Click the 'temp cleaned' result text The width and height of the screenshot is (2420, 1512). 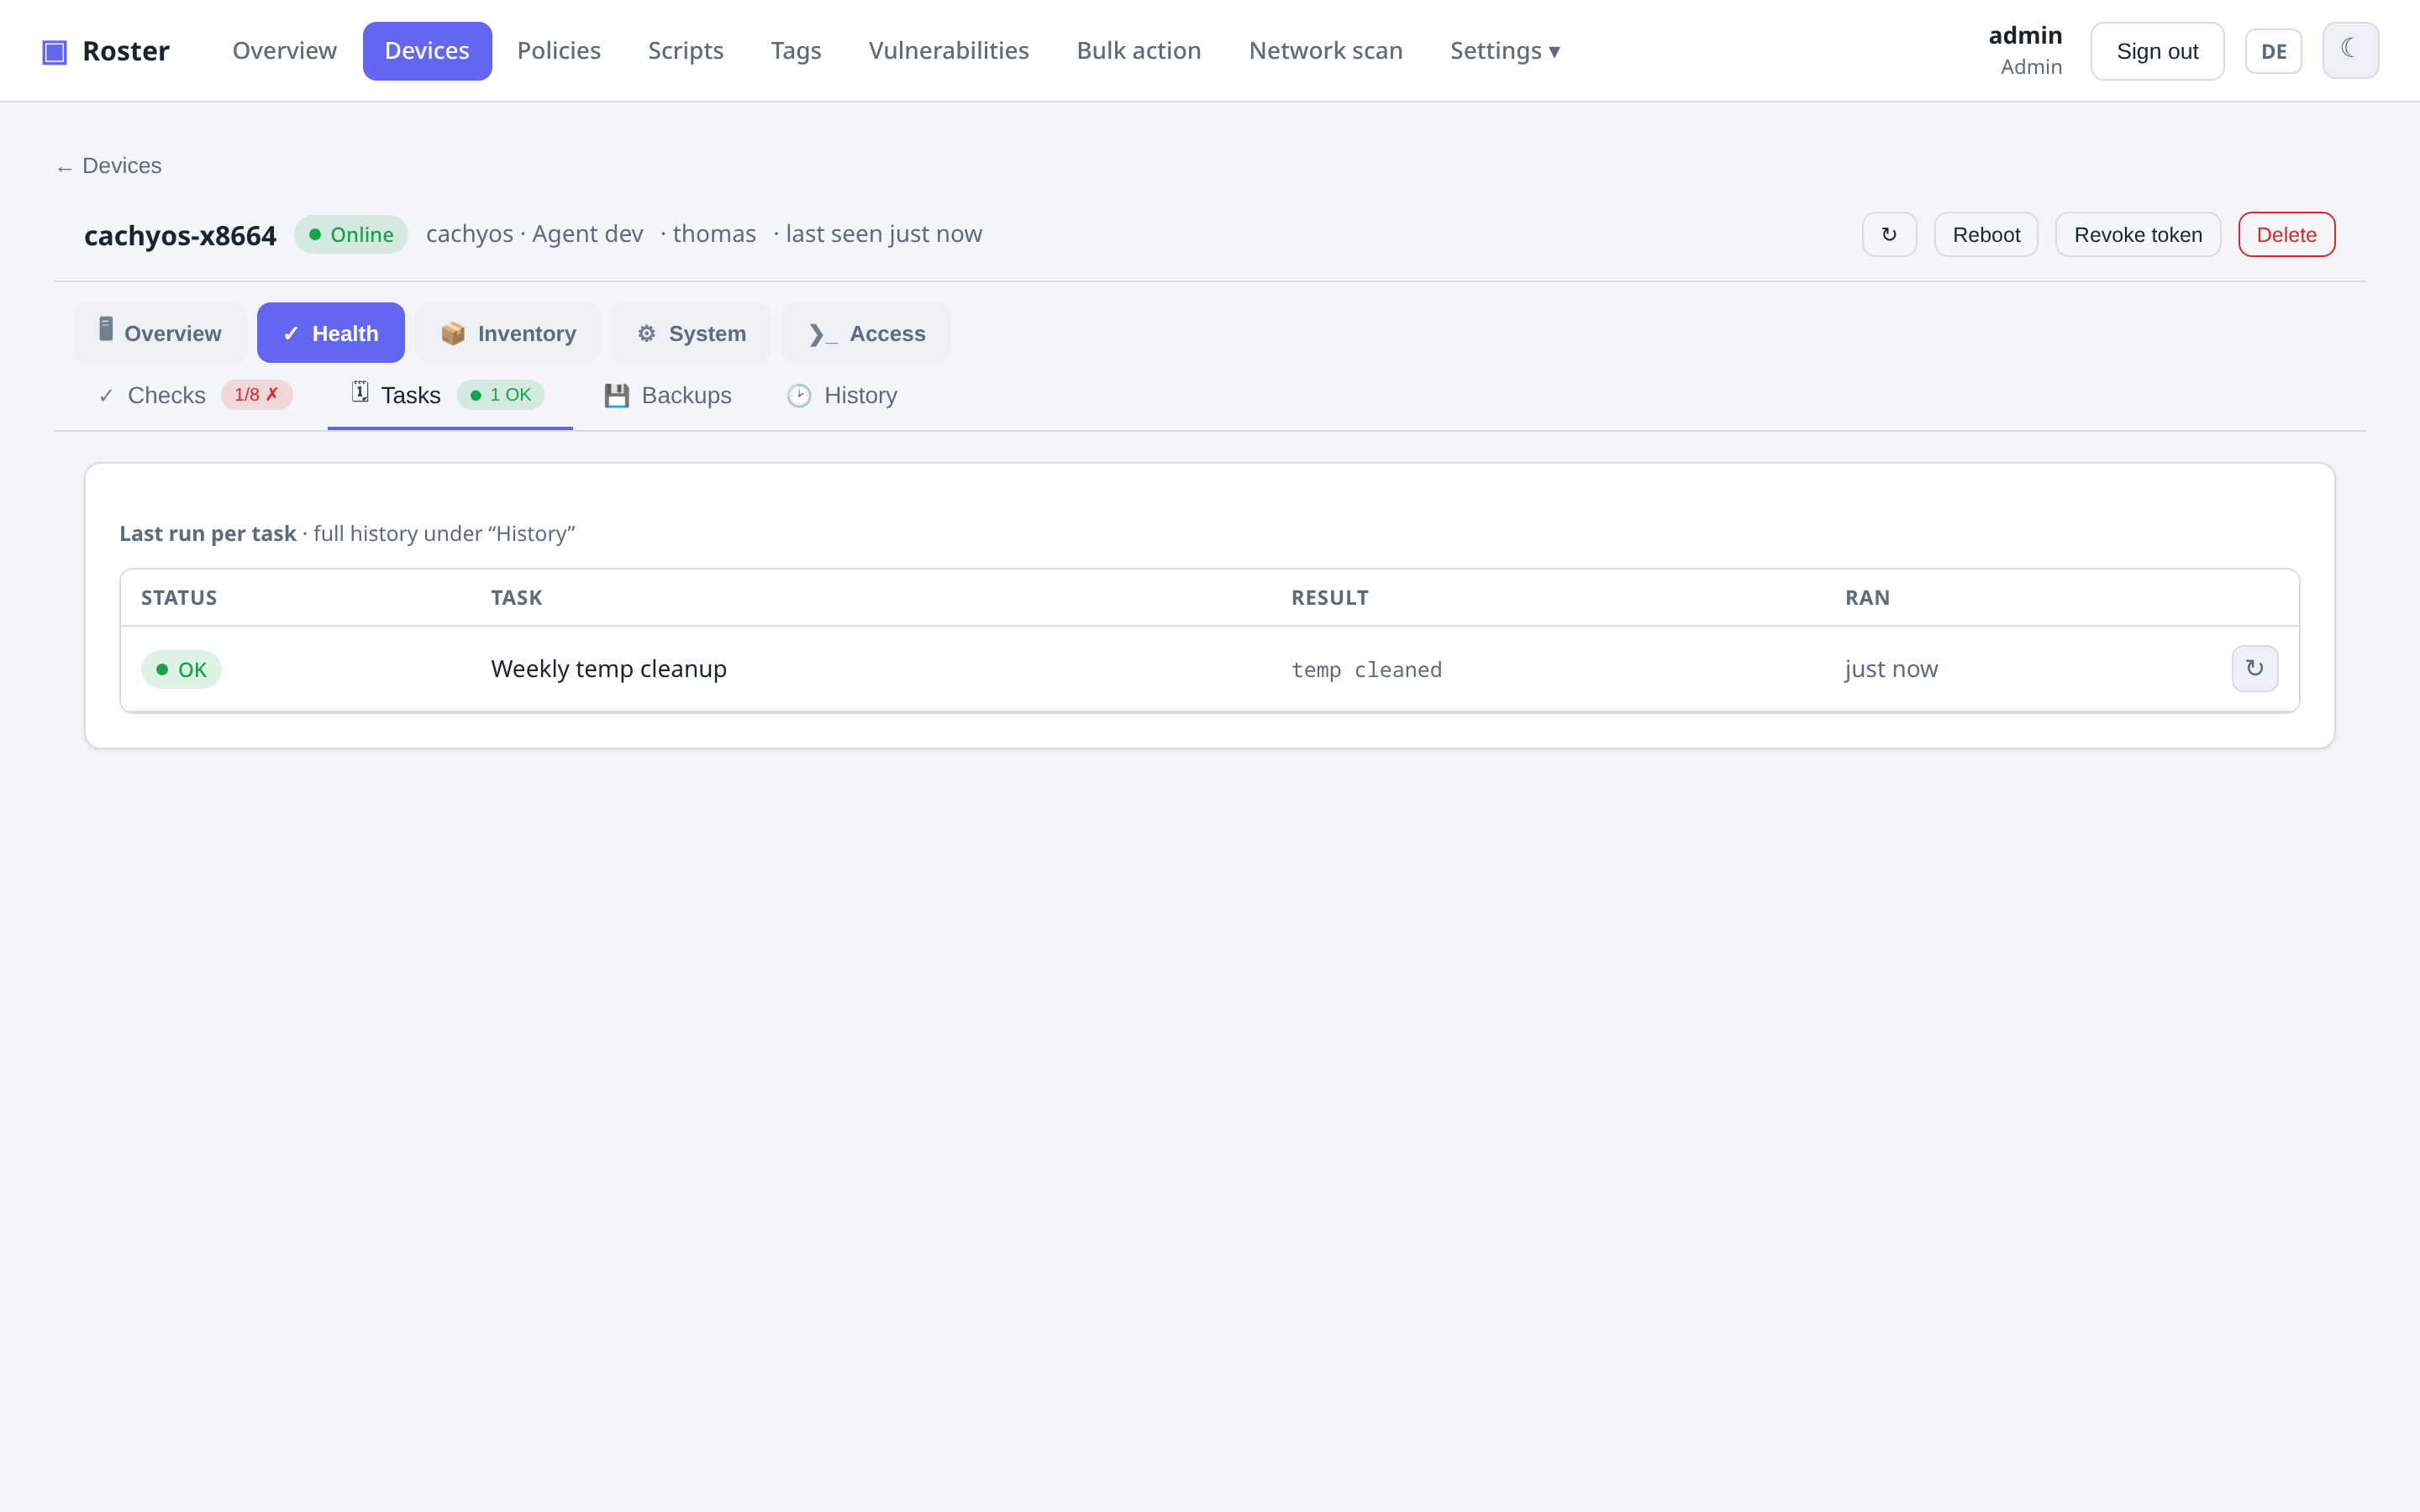point(1366,670)
